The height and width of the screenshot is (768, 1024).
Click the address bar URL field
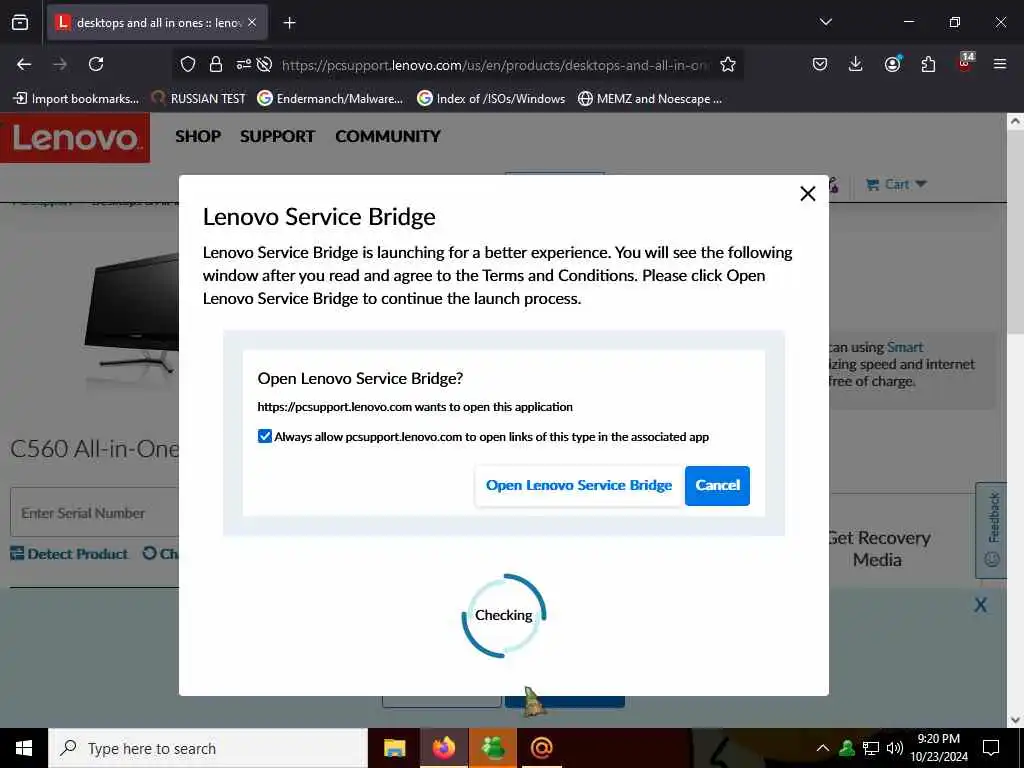[x=495, y=65]
